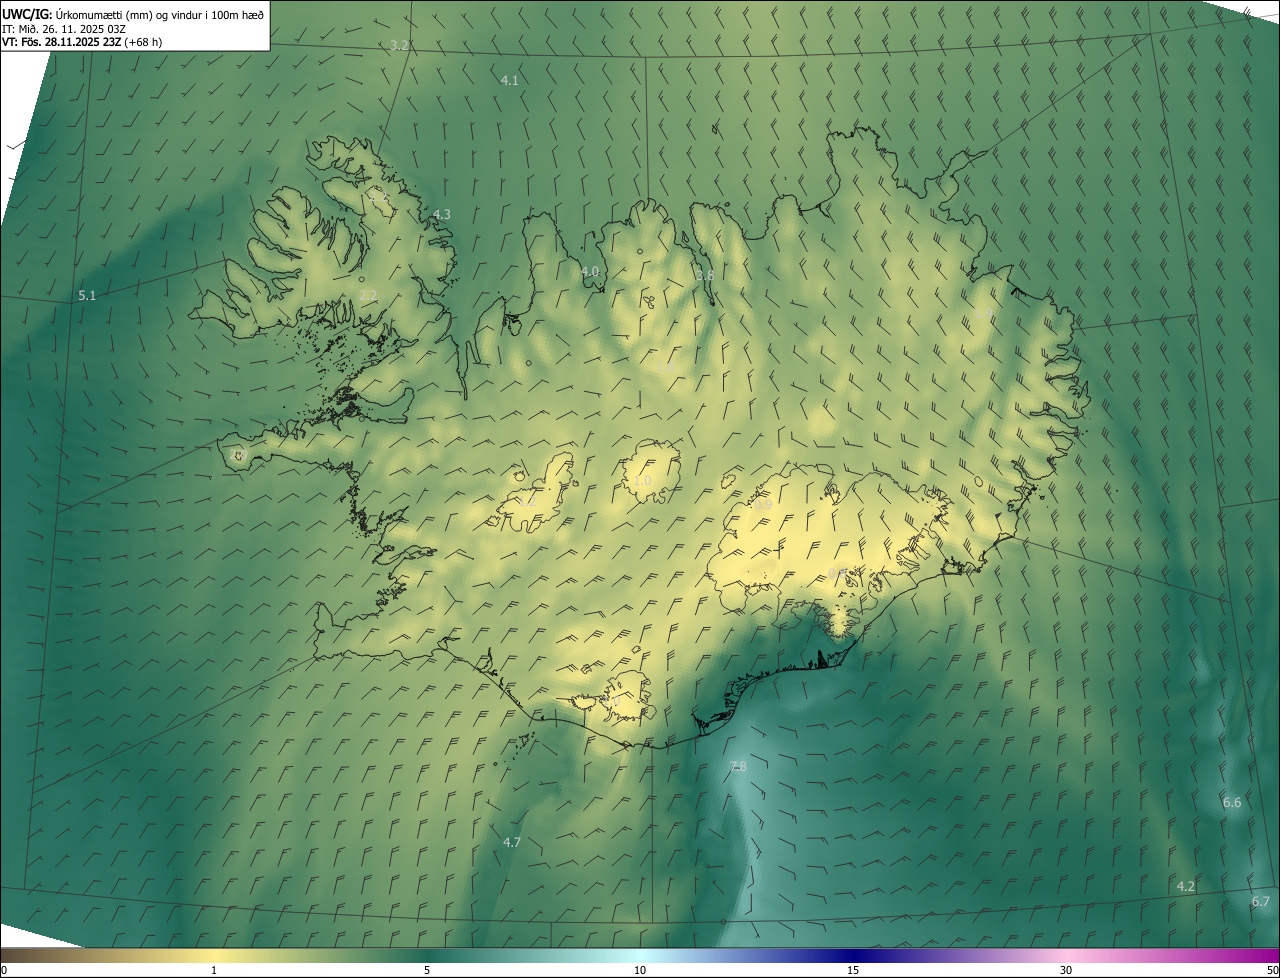Image resolution: width=1280 pixels, height=978 pixels.
Task: Click the 4.2 value in the southeast corner
Action: pyautogui.click(x=1186, y=887)
